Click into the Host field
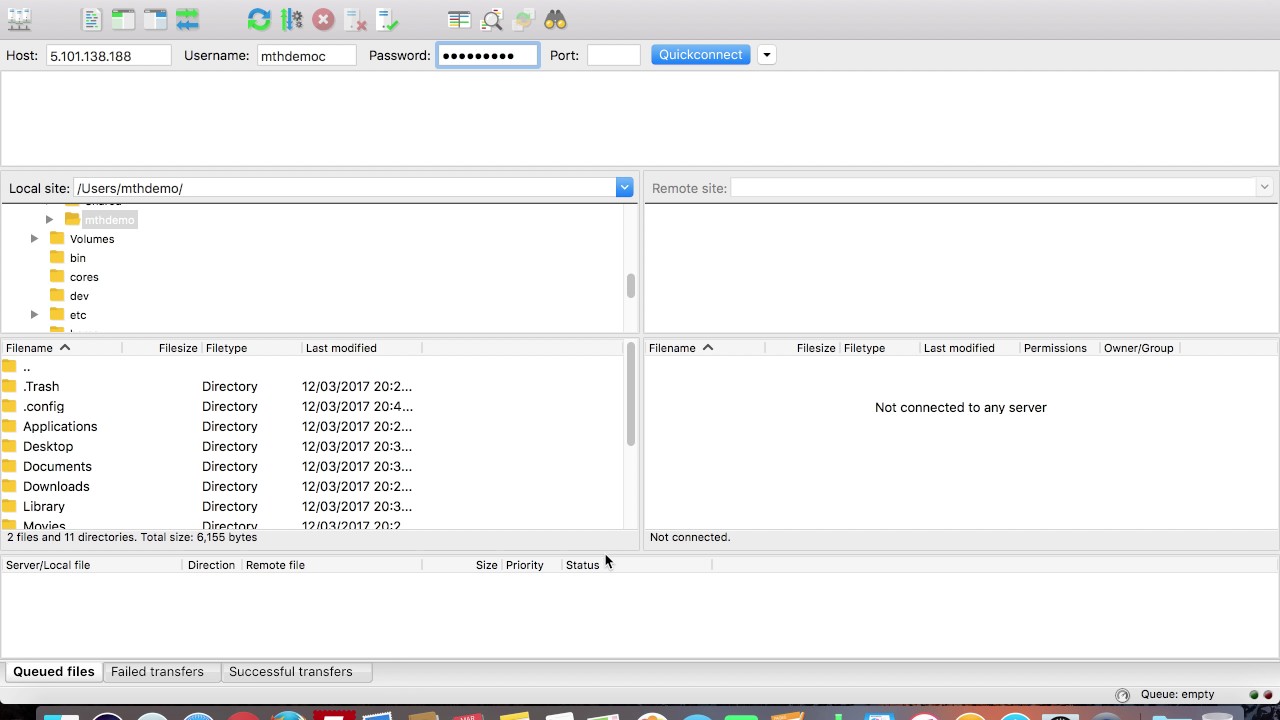This screenshot has width=1280, height=720. 108,56
